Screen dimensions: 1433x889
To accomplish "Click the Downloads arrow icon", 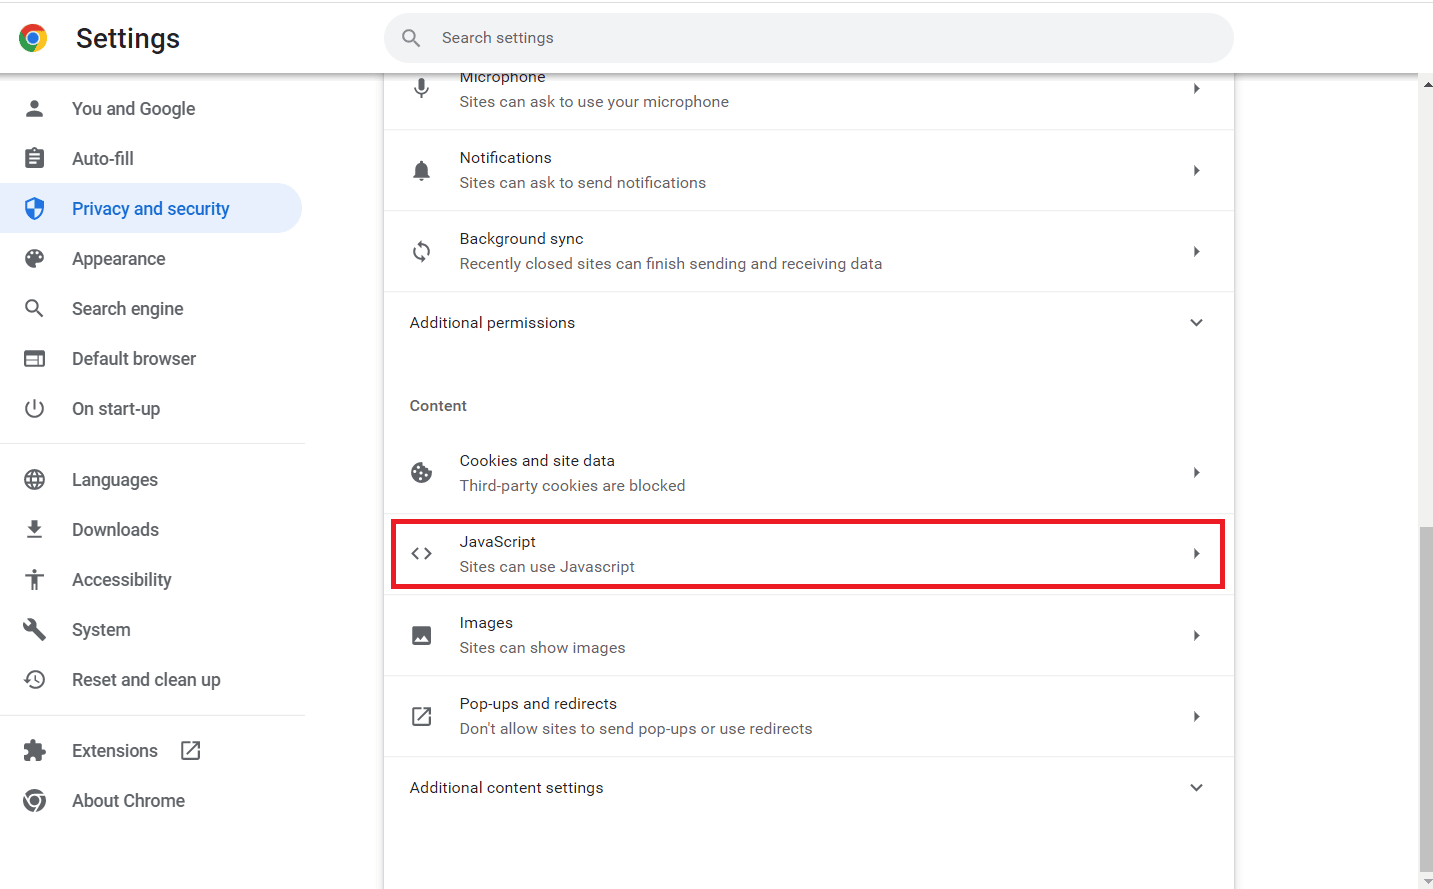I will click(x=35, y=529).
